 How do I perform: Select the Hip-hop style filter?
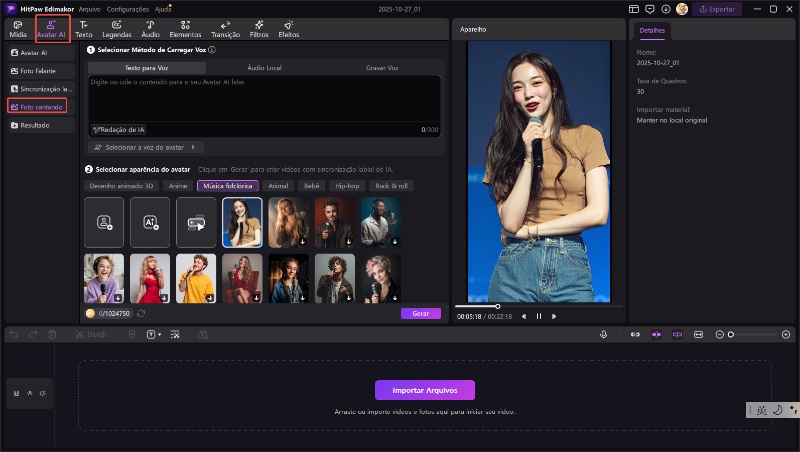point(347,186)
